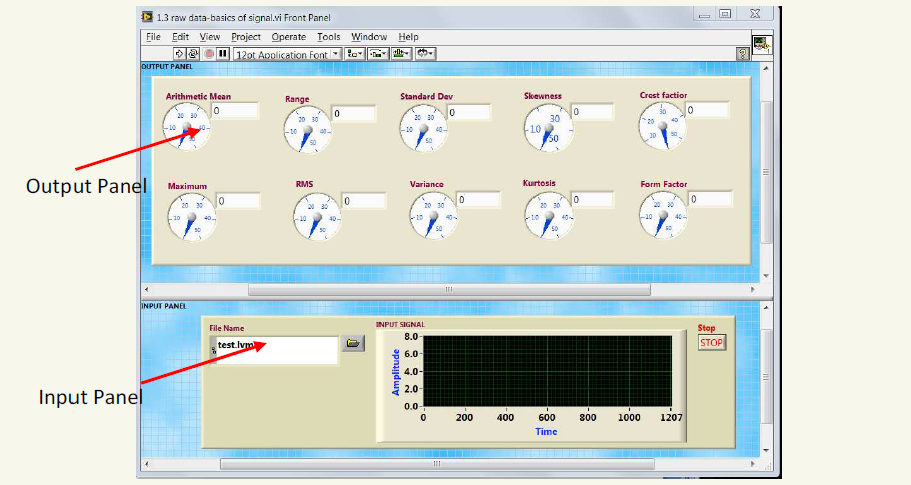This screenshot has width=911, height=485.
Task: Open the Operate menu
Action: pos(289,37)
